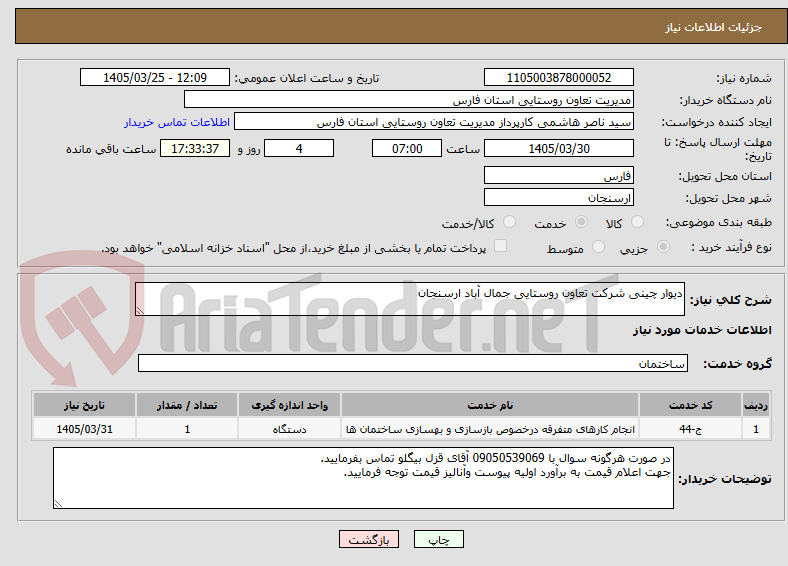Click the request creator name field

pos(434,122)
